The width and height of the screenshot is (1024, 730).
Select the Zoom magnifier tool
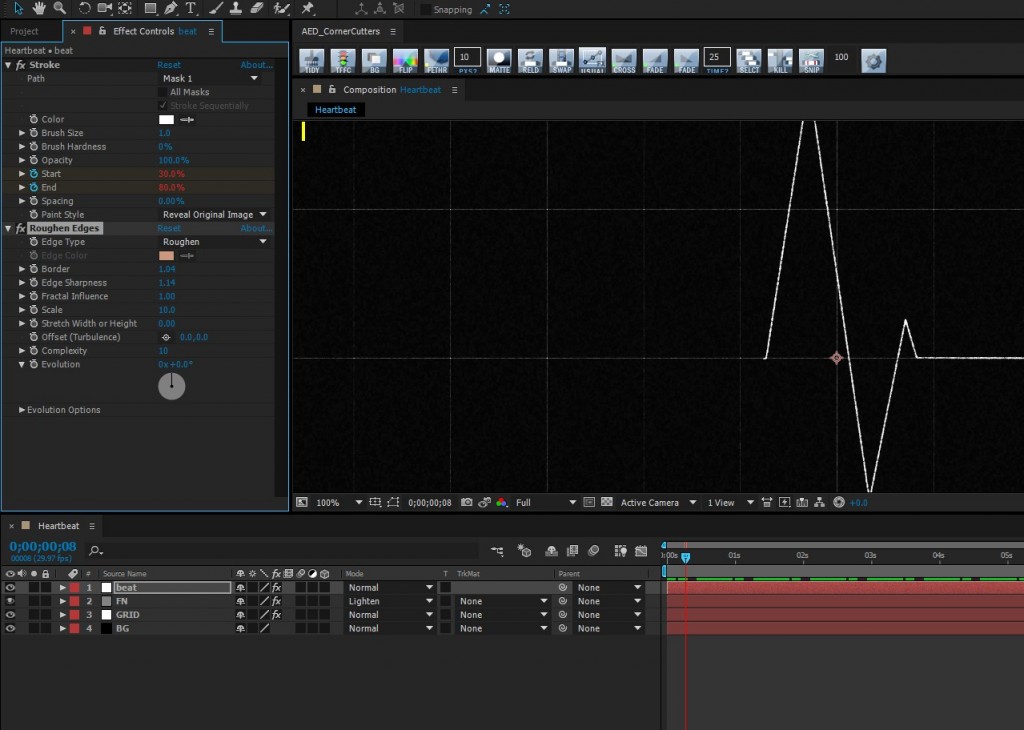[60, 9]
